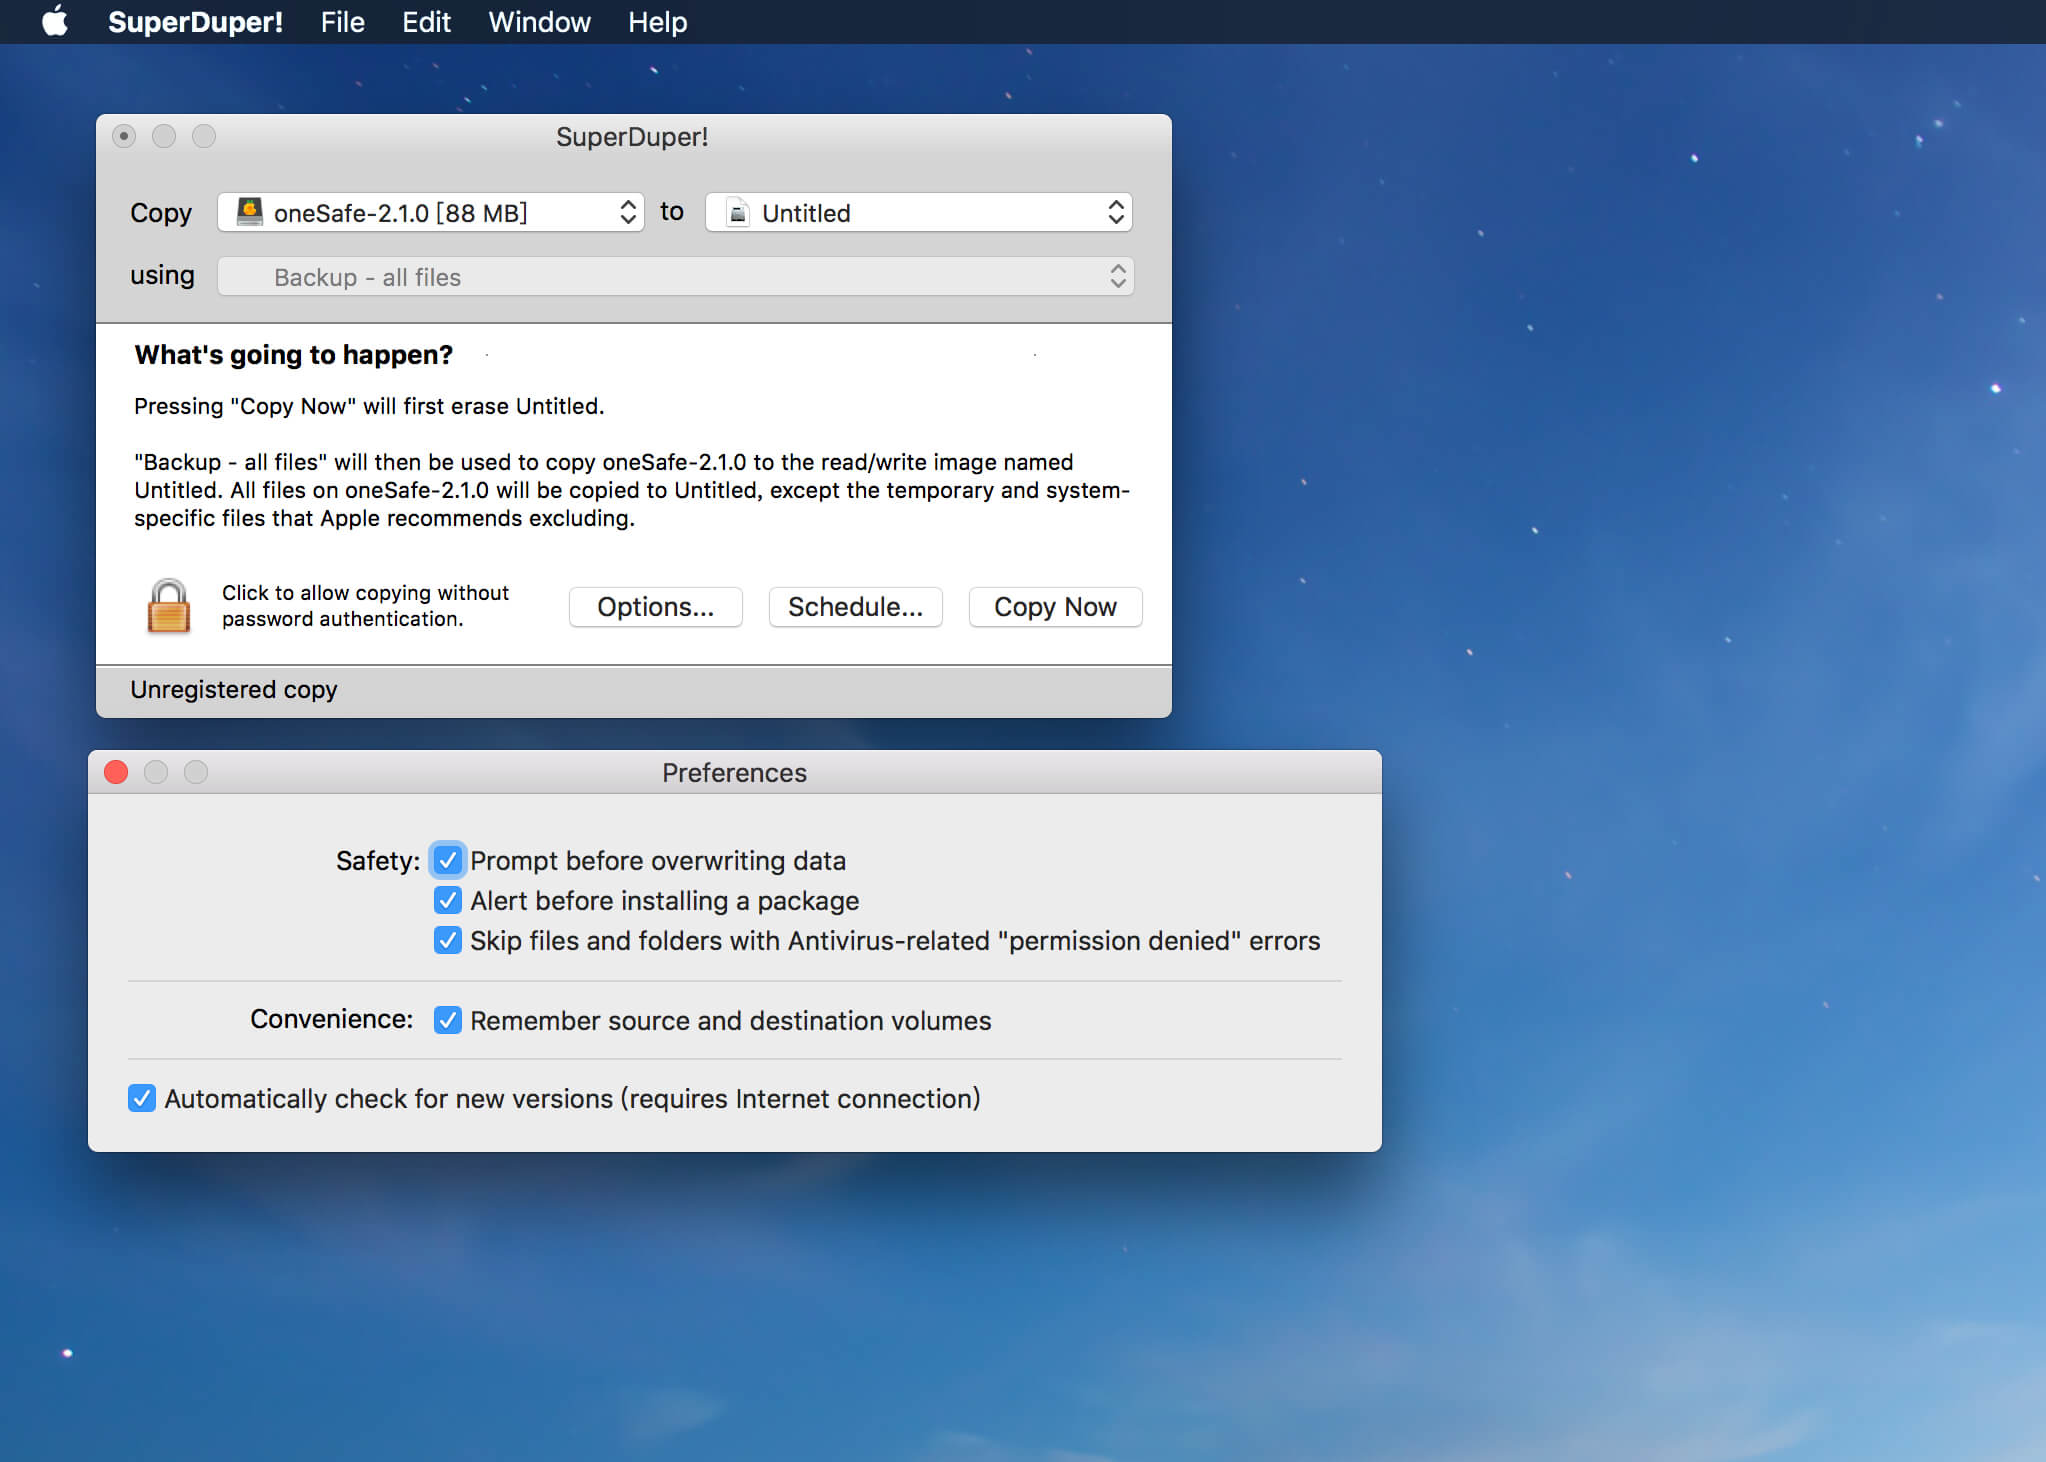Click the padlock authentication icon

(168, 606)
